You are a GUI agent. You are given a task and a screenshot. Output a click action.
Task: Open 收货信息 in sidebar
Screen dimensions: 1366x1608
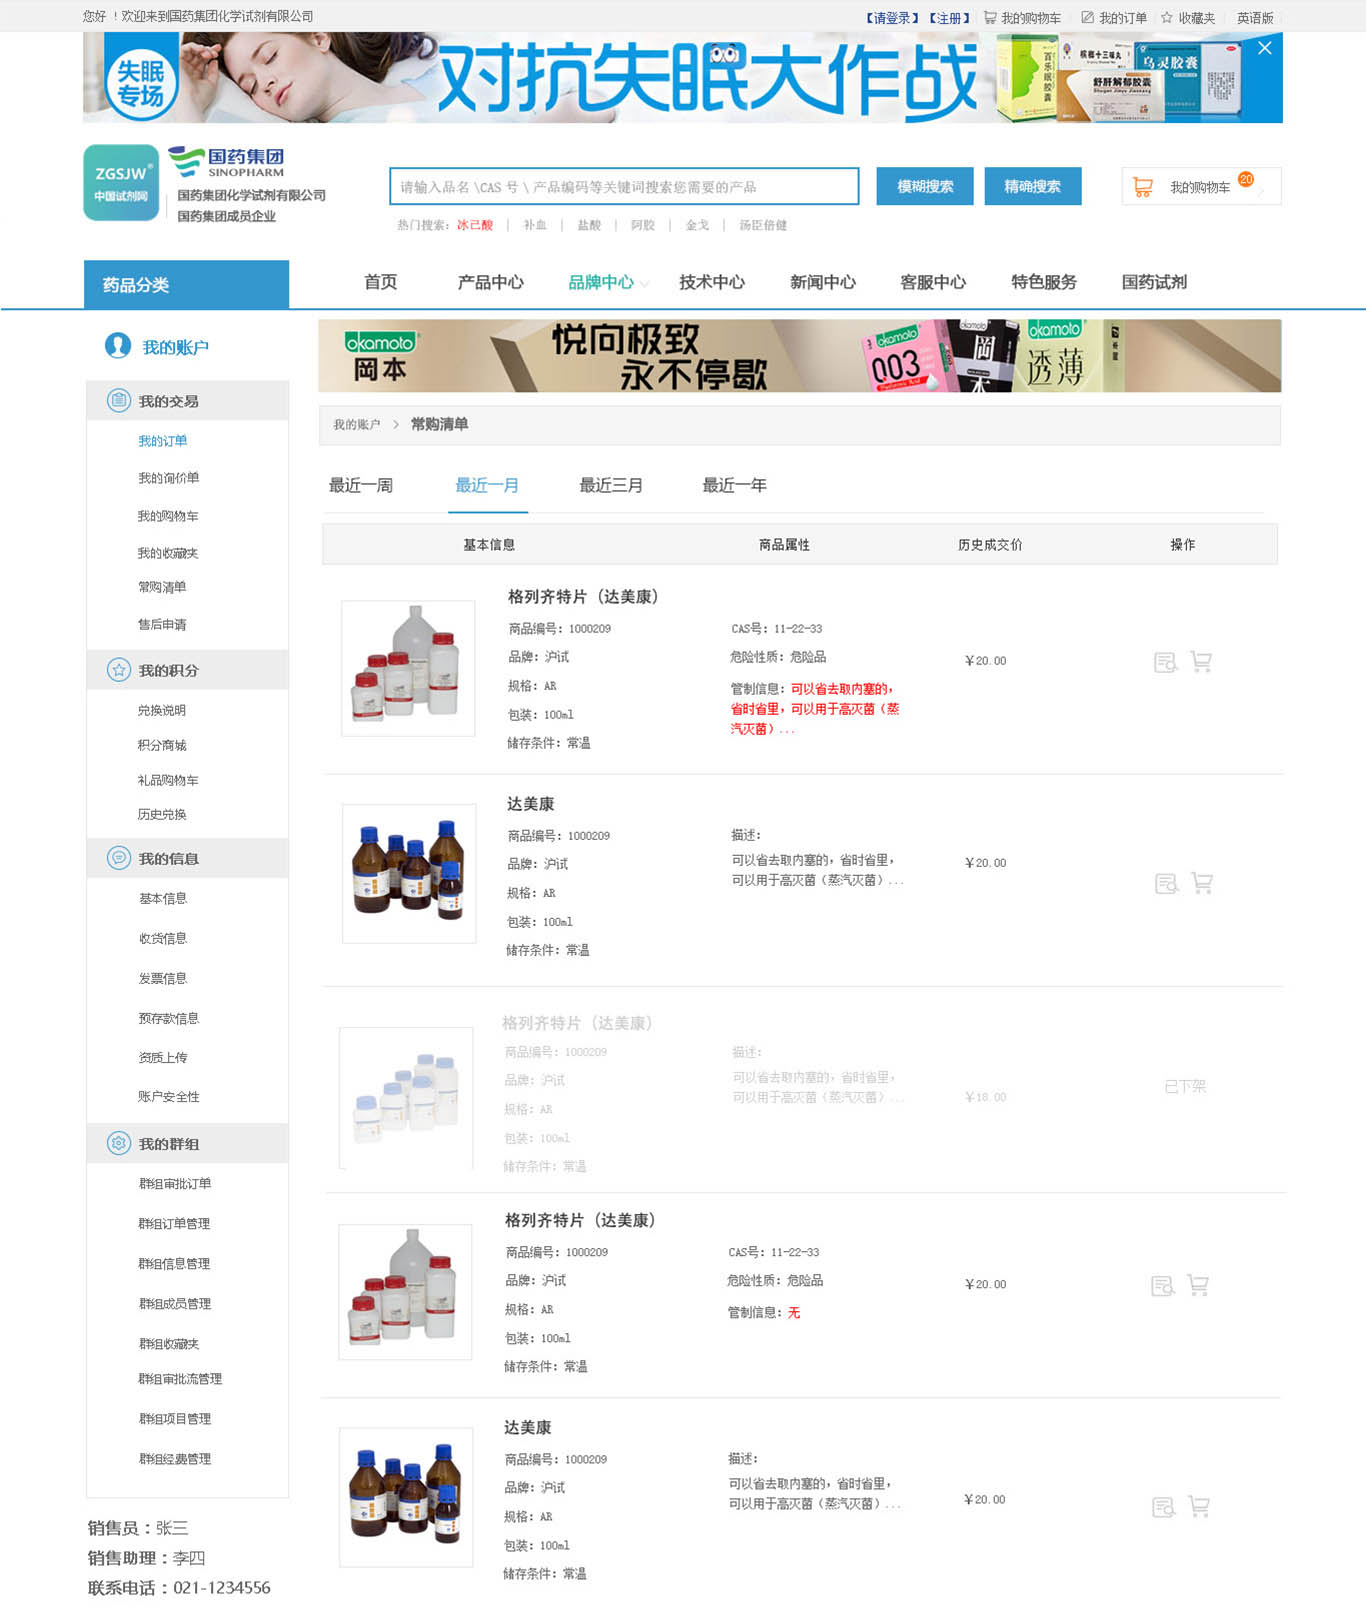(x=162, y=938)
